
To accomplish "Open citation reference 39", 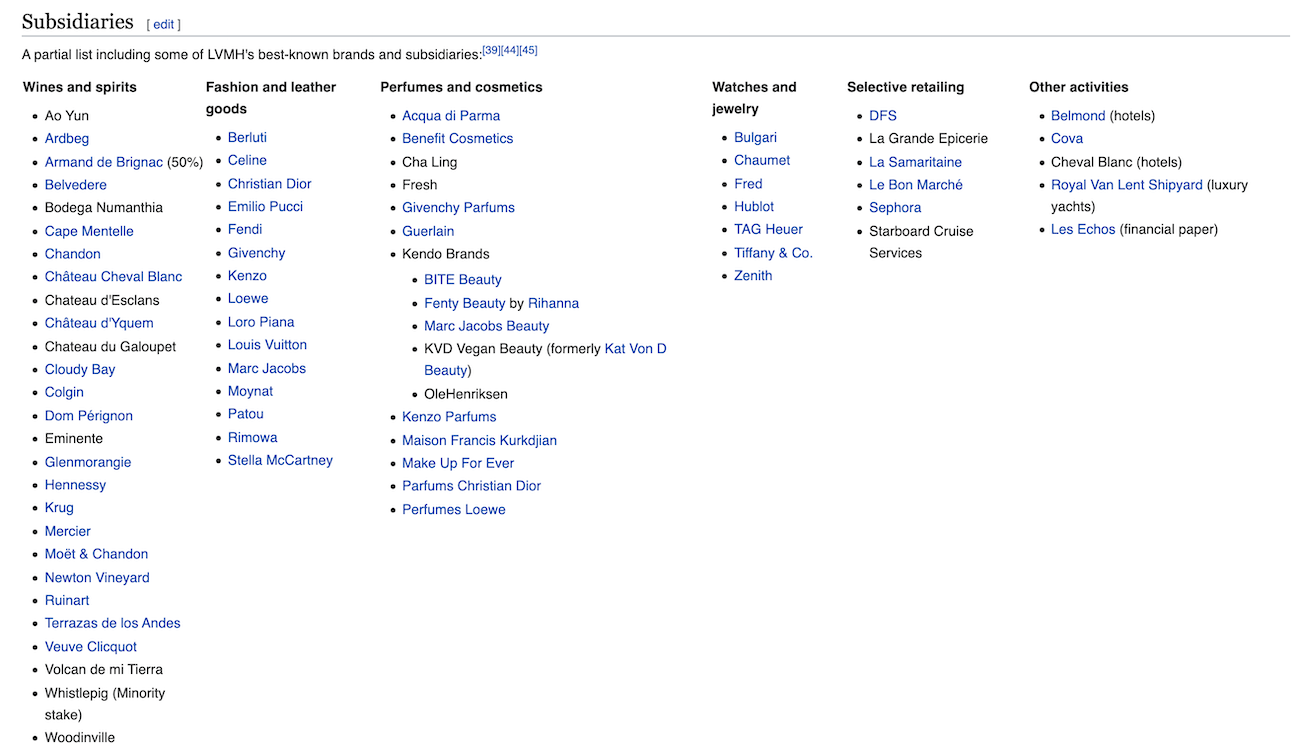I will click(x=492, y=50).
